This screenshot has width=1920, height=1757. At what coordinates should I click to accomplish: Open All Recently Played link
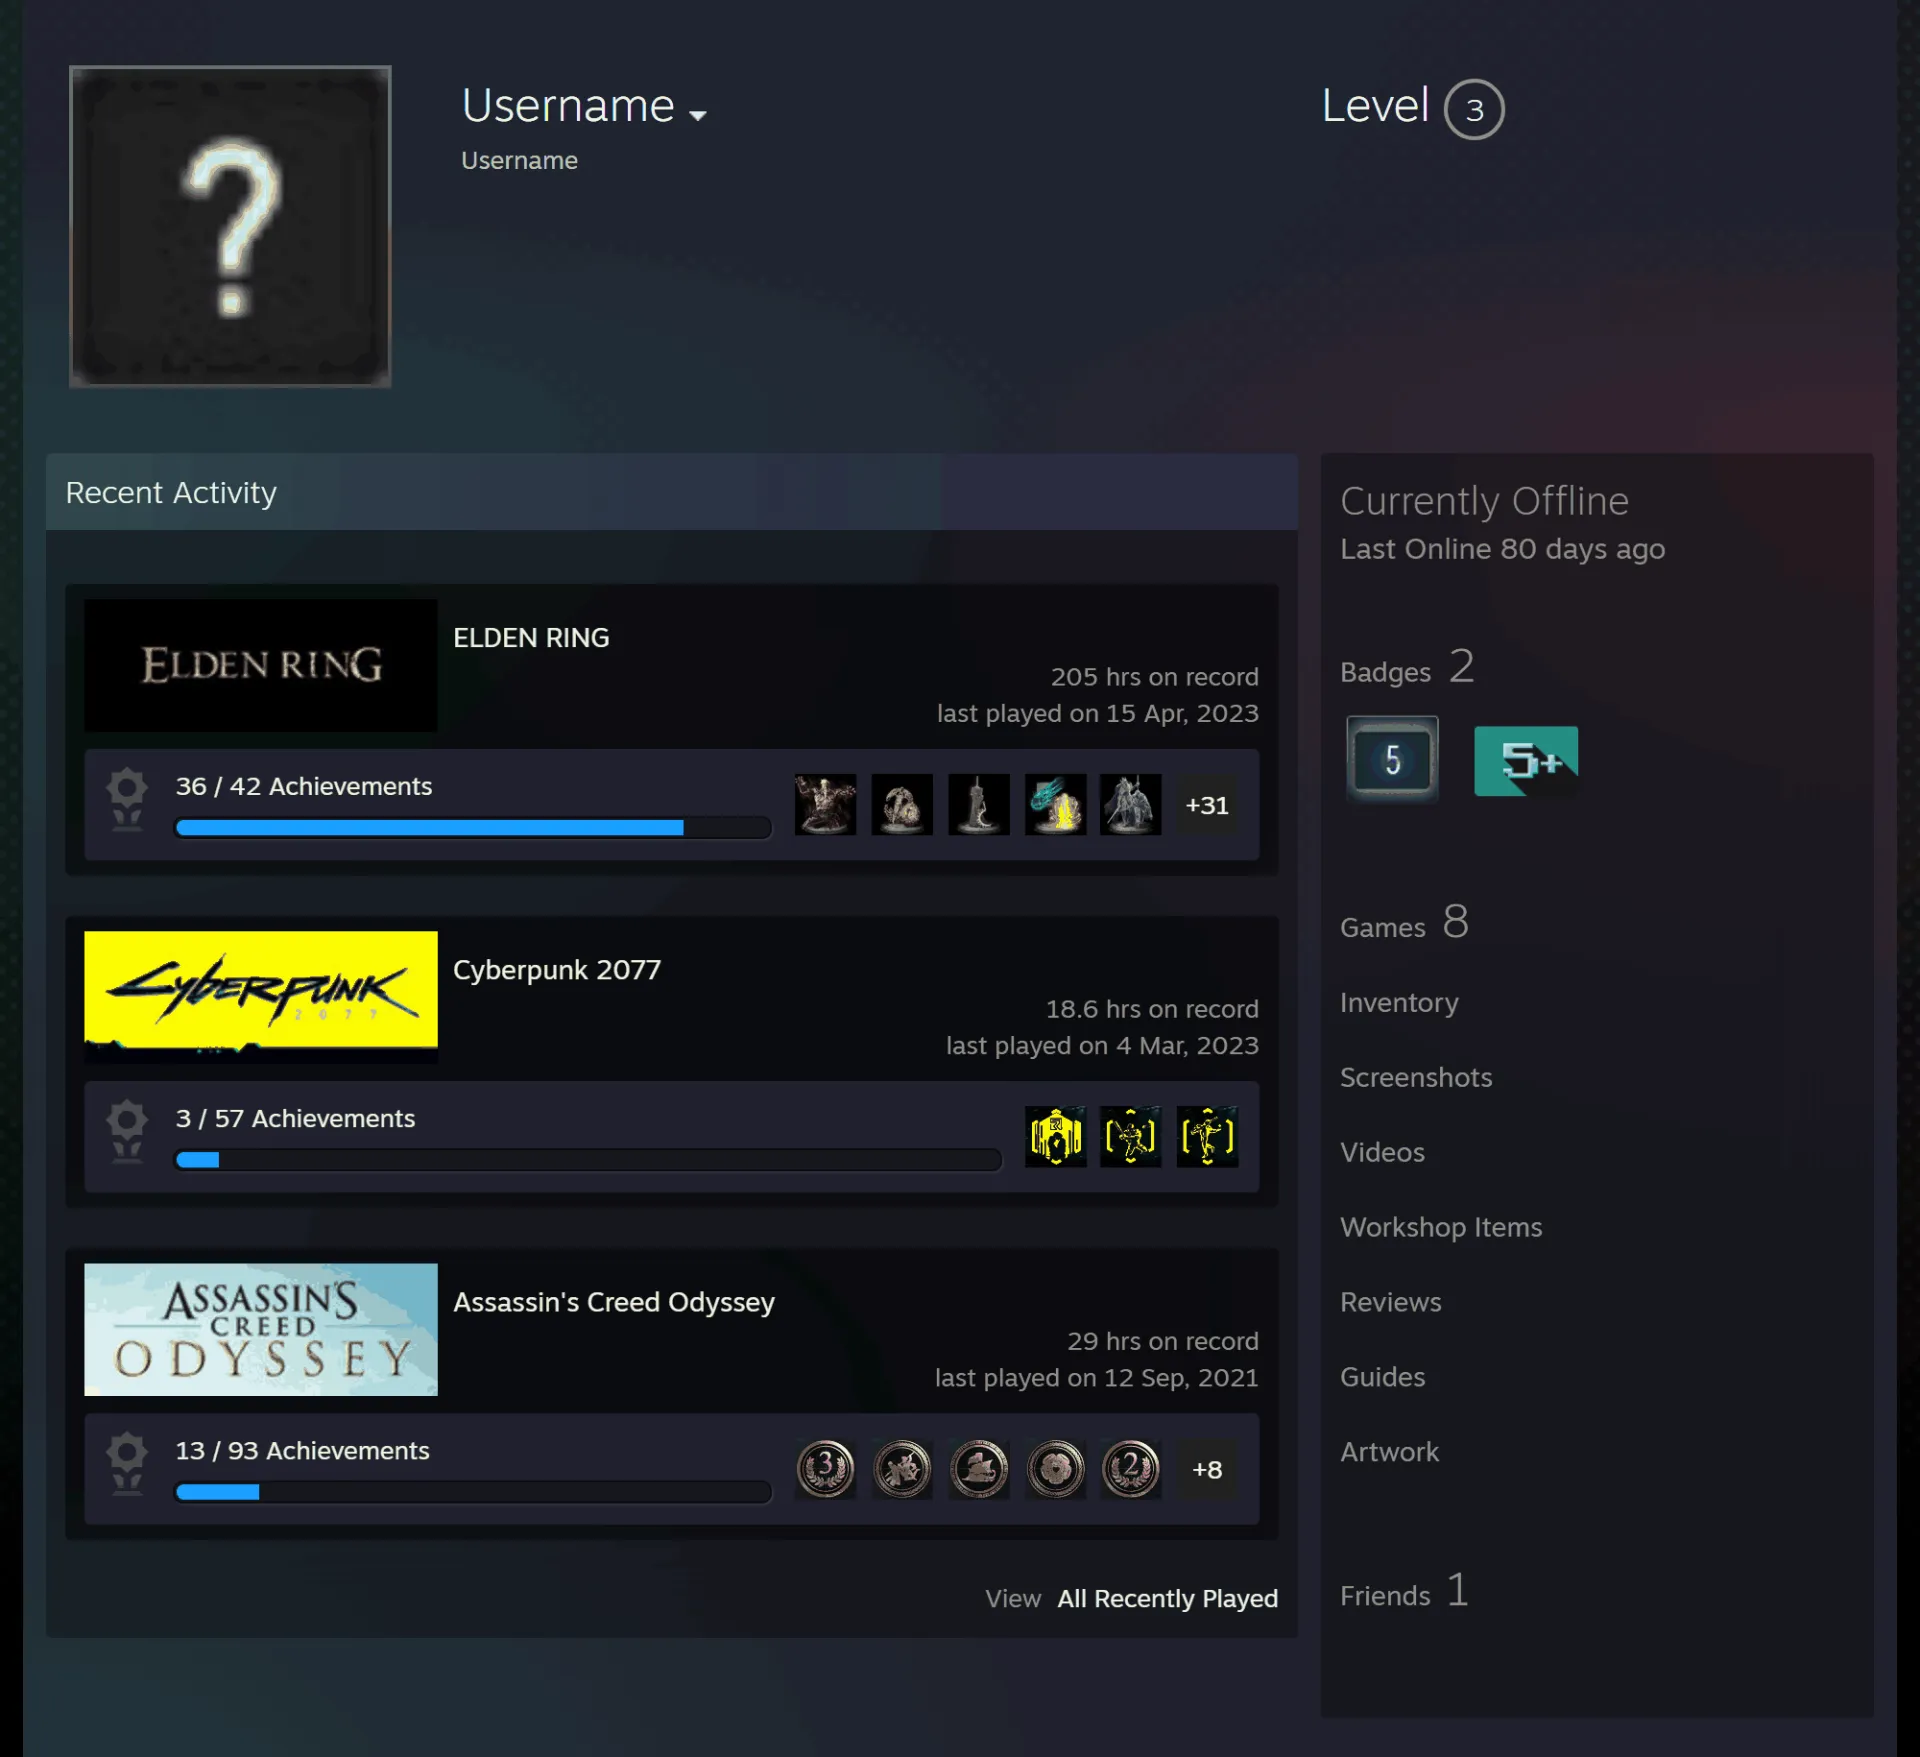pos(1167,1598)
